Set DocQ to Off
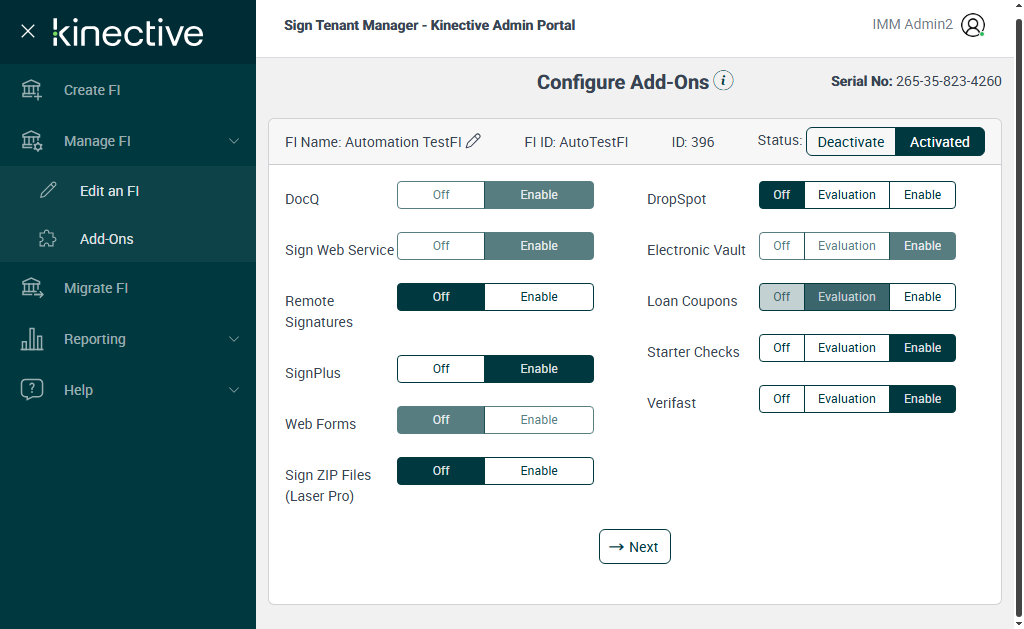Screen dimensions: 1024x629 tap(441, 195)
